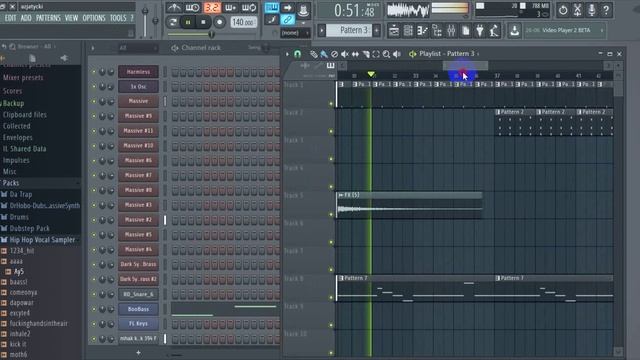640x360 pixels.
Task: Add new pattern with plus button
Action: (x=376, y=30)
